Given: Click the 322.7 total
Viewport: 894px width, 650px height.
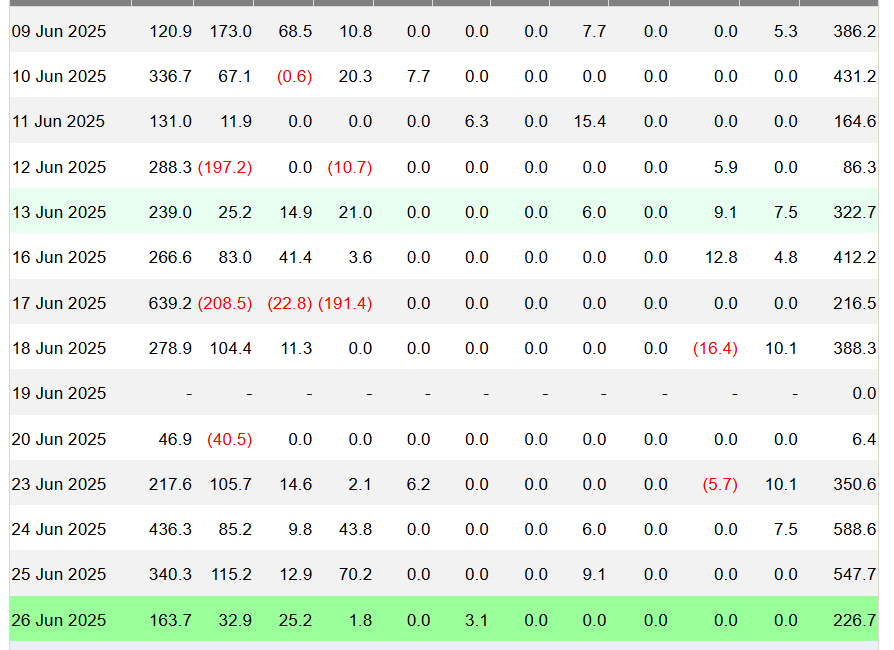Looking at the screenshot, I should 855,212.
